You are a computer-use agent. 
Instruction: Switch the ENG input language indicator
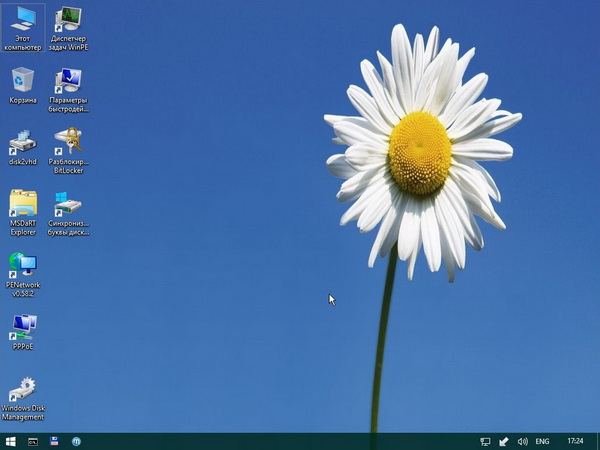543,441
